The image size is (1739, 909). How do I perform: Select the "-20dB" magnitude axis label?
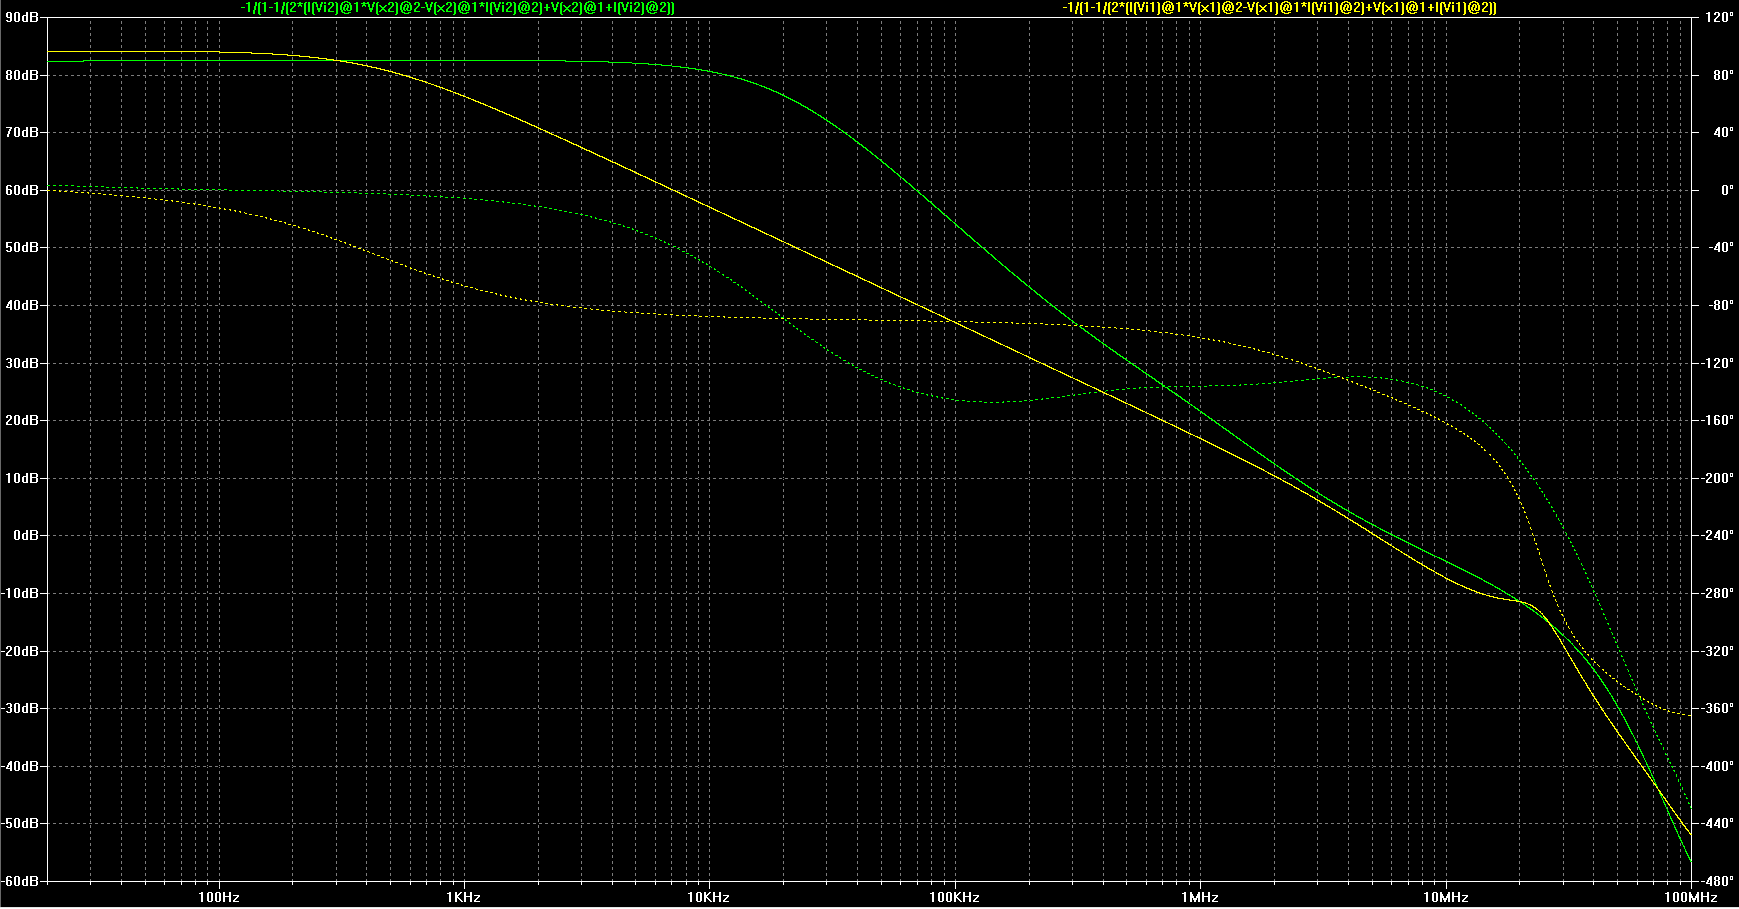[x=20, y=651]
